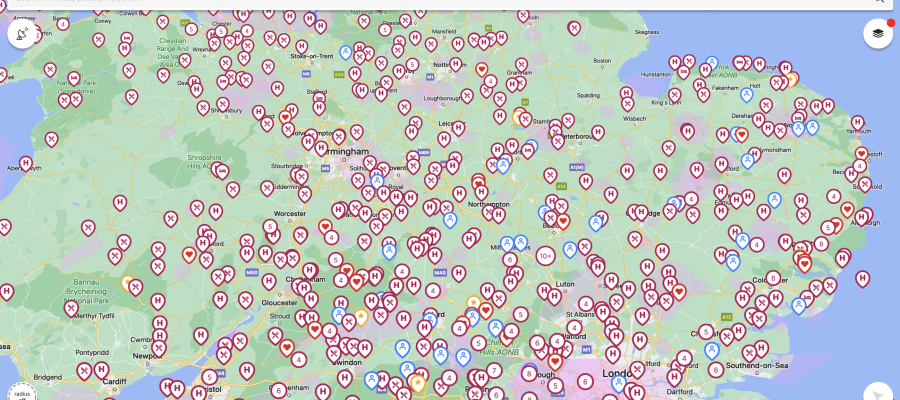This screenshot has width=900, height=400.
Task: Open cluster 5 south of Worcester
Action: (270, 227)
